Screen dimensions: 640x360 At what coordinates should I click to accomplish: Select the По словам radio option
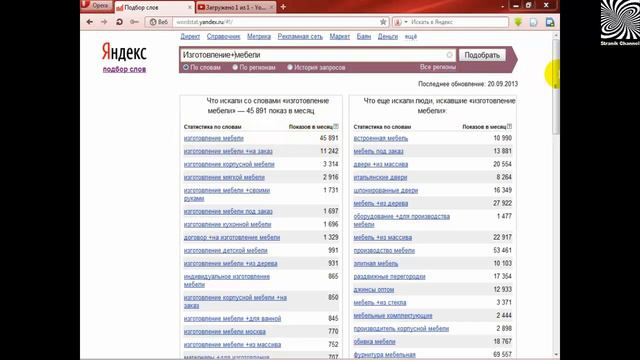186,67
